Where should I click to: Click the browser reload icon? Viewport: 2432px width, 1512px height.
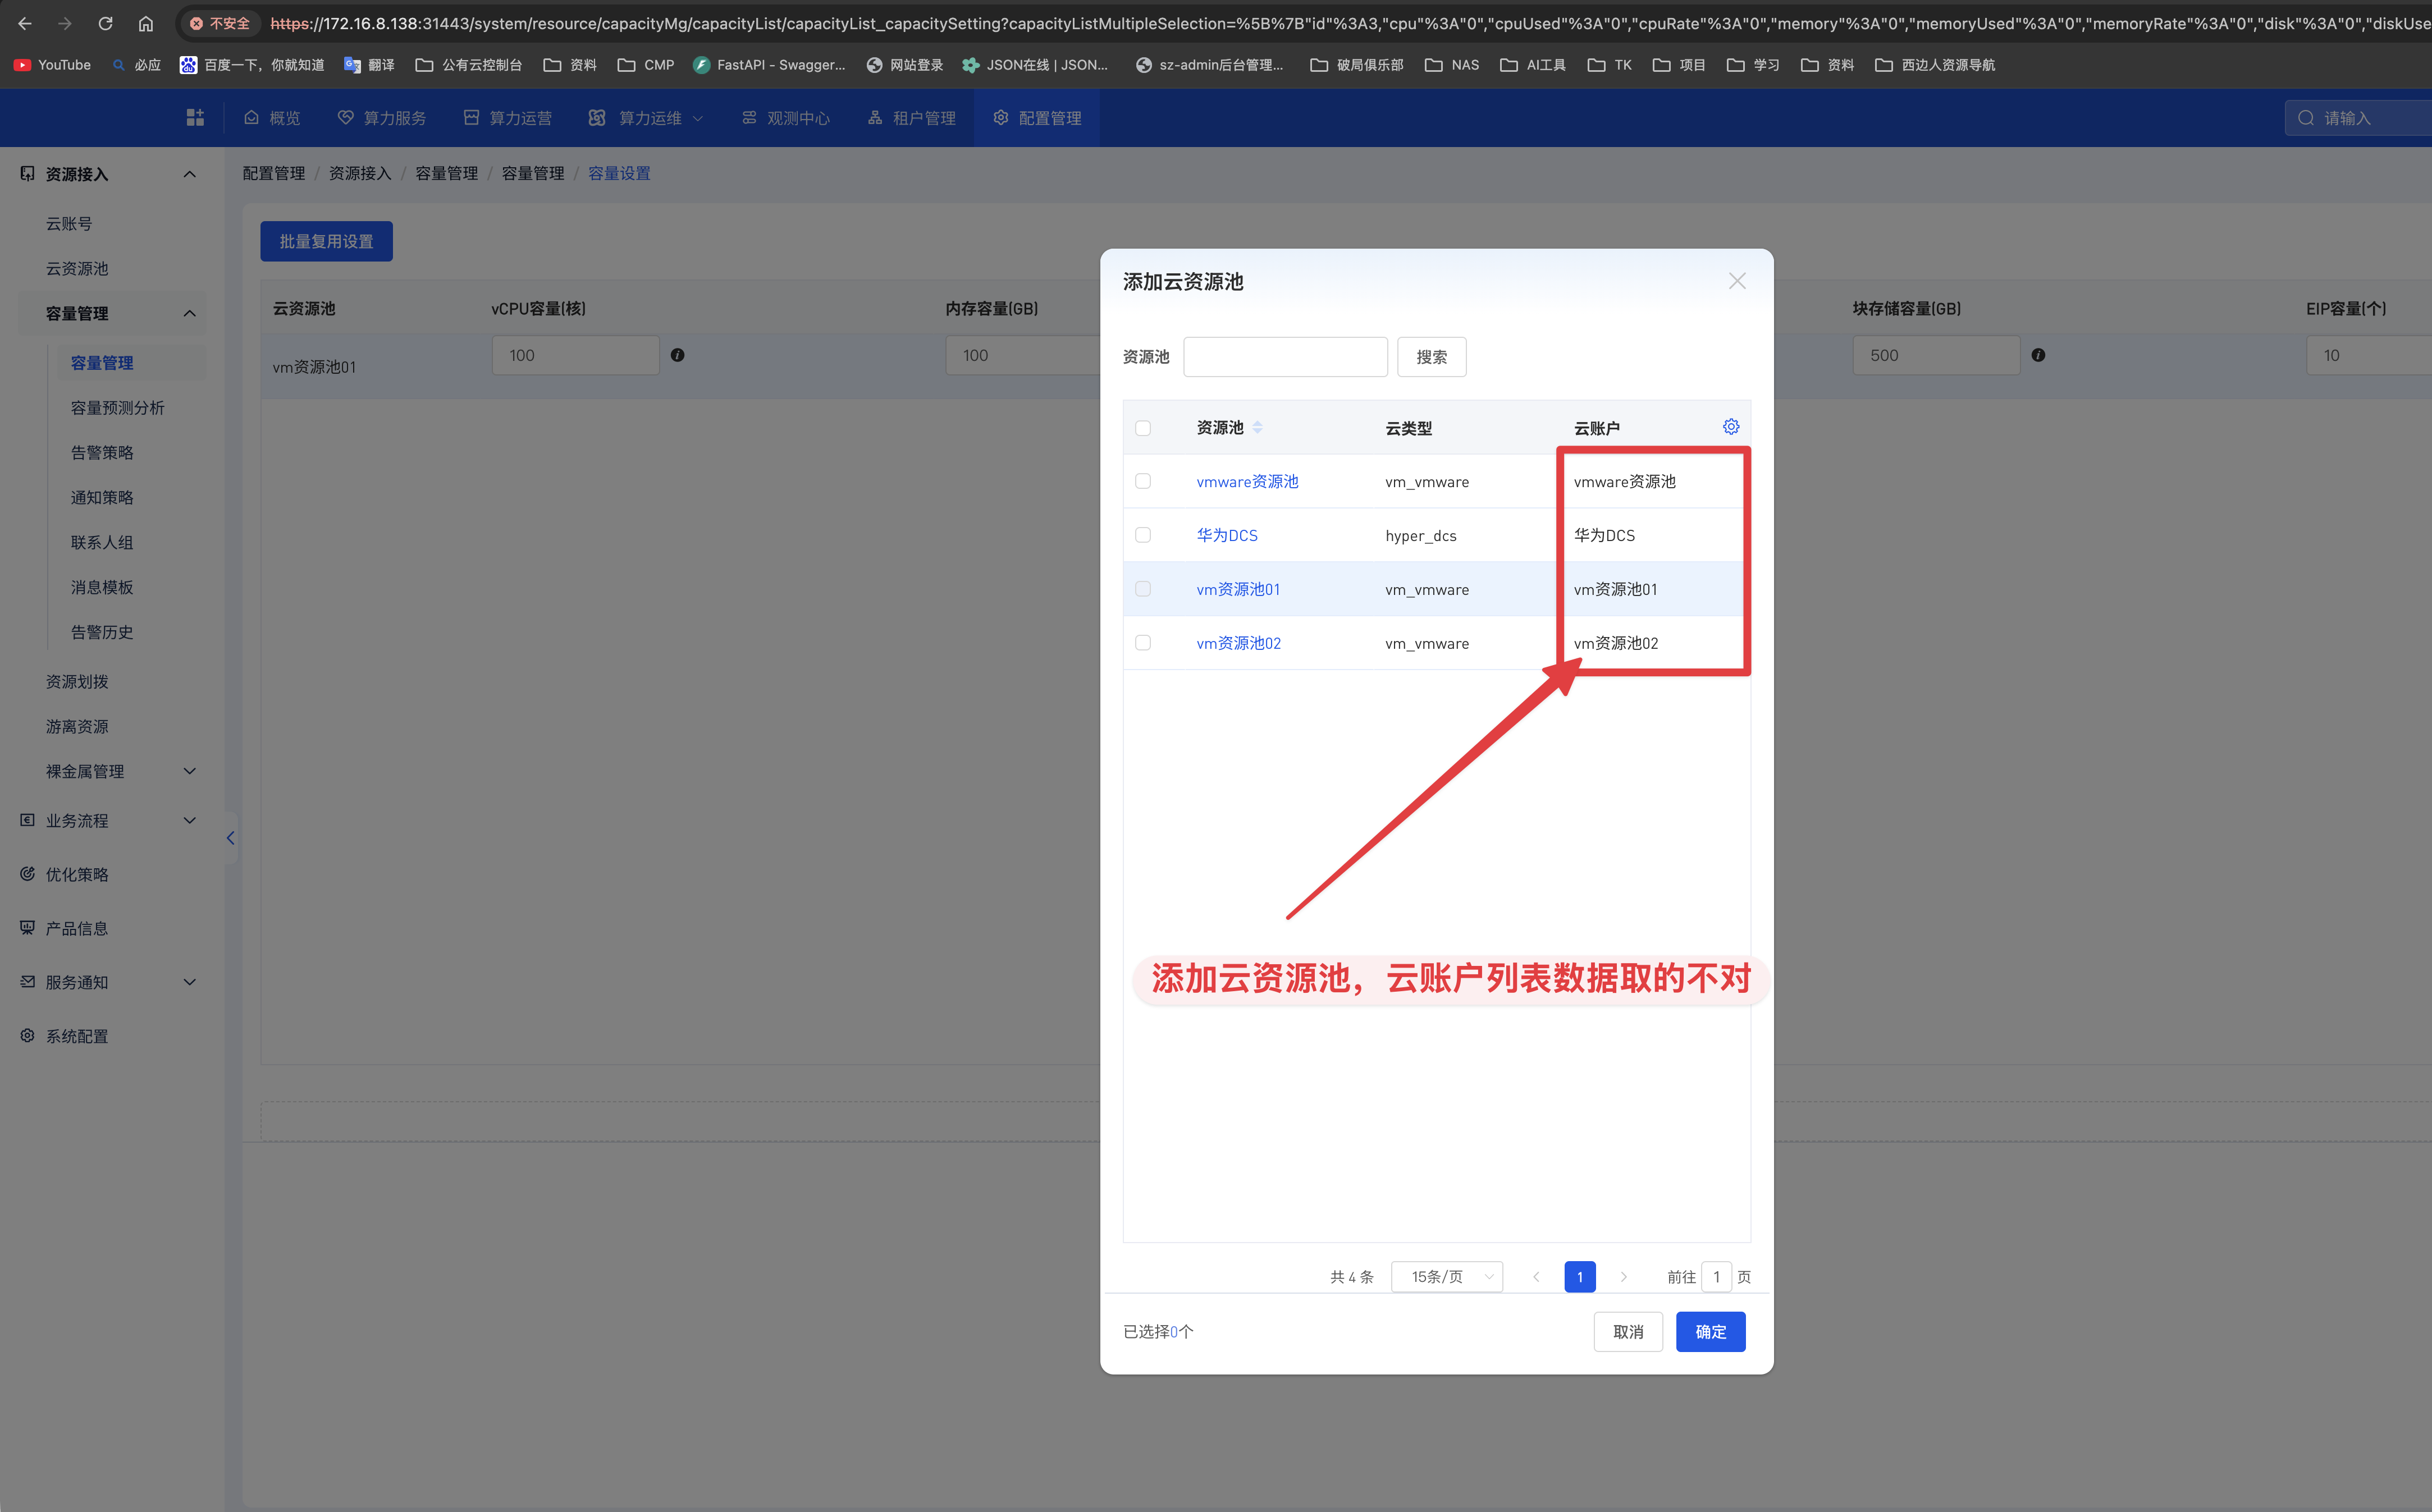[x=105, y=23]
